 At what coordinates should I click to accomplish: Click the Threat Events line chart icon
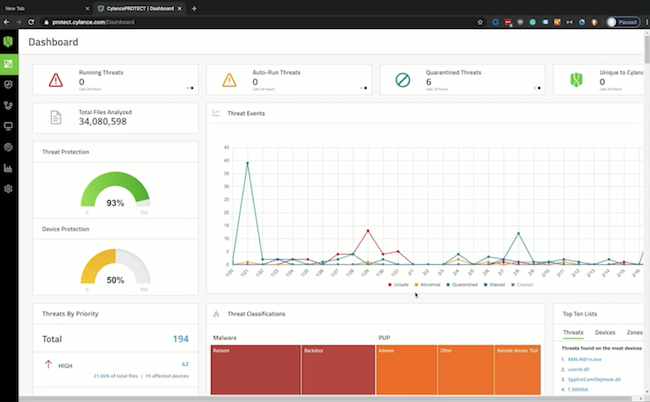(x=216, y=113)
